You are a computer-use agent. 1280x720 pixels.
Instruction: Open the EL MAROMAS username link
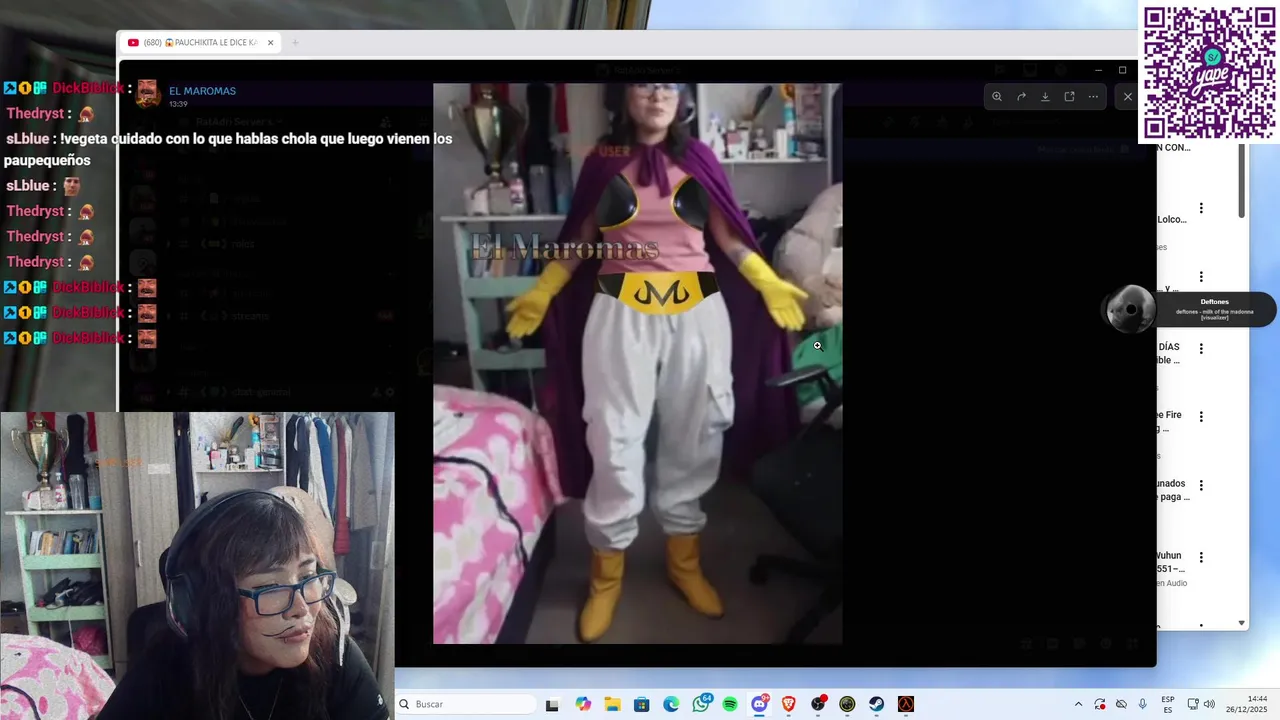[x=202, y=91]
